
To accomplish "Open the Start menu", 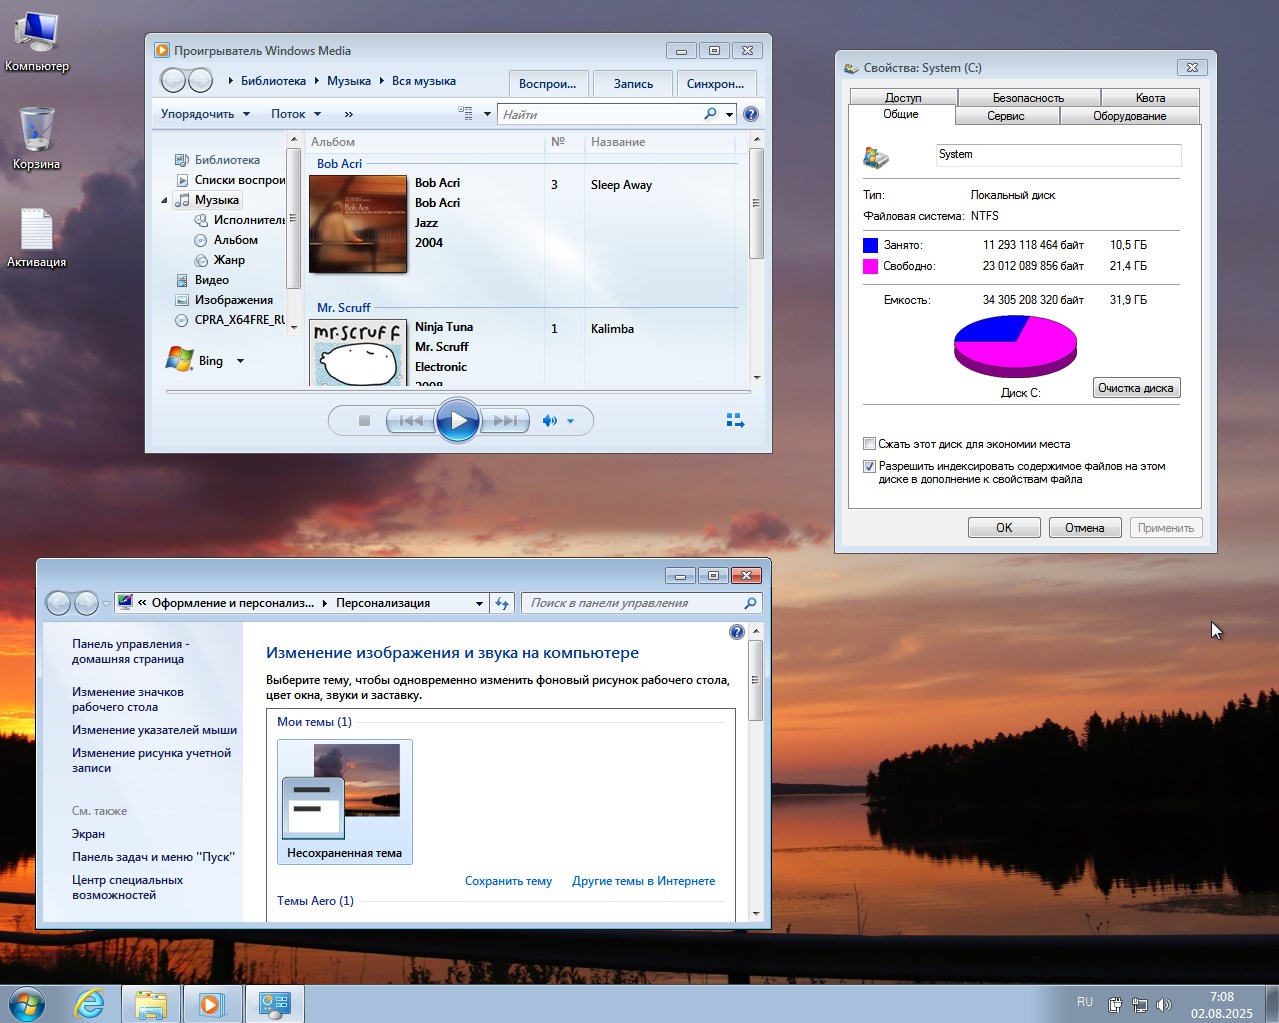I will pyautogui.click(x=27, y=1004).
